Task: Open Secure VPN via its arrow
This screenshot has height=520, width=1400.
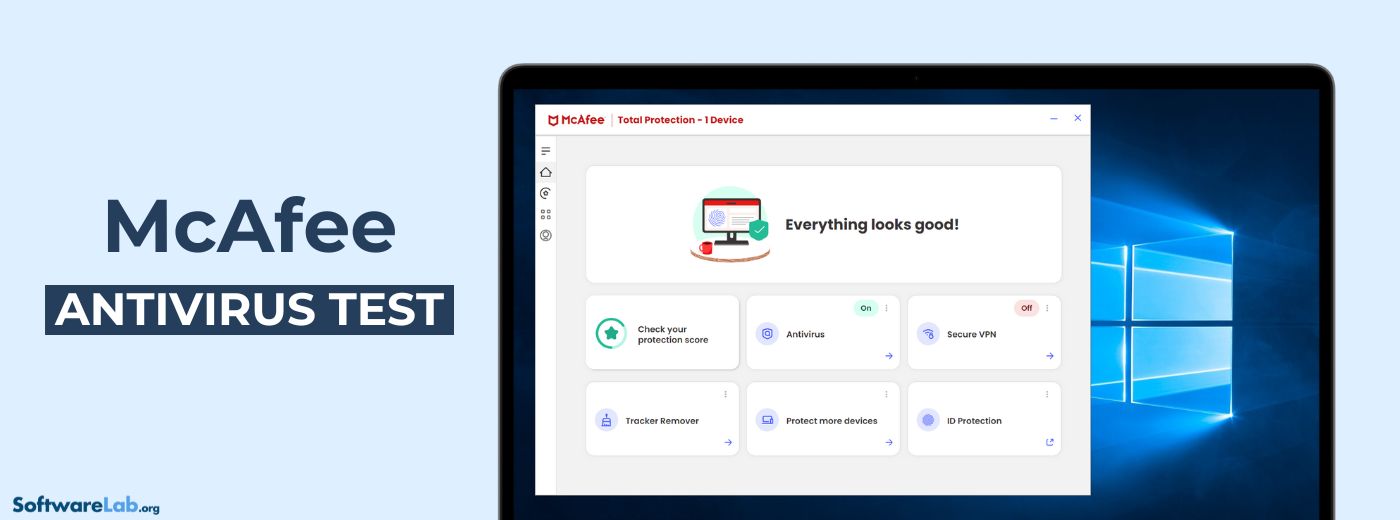Action: pyautogui.click(x=1050, y=356)
